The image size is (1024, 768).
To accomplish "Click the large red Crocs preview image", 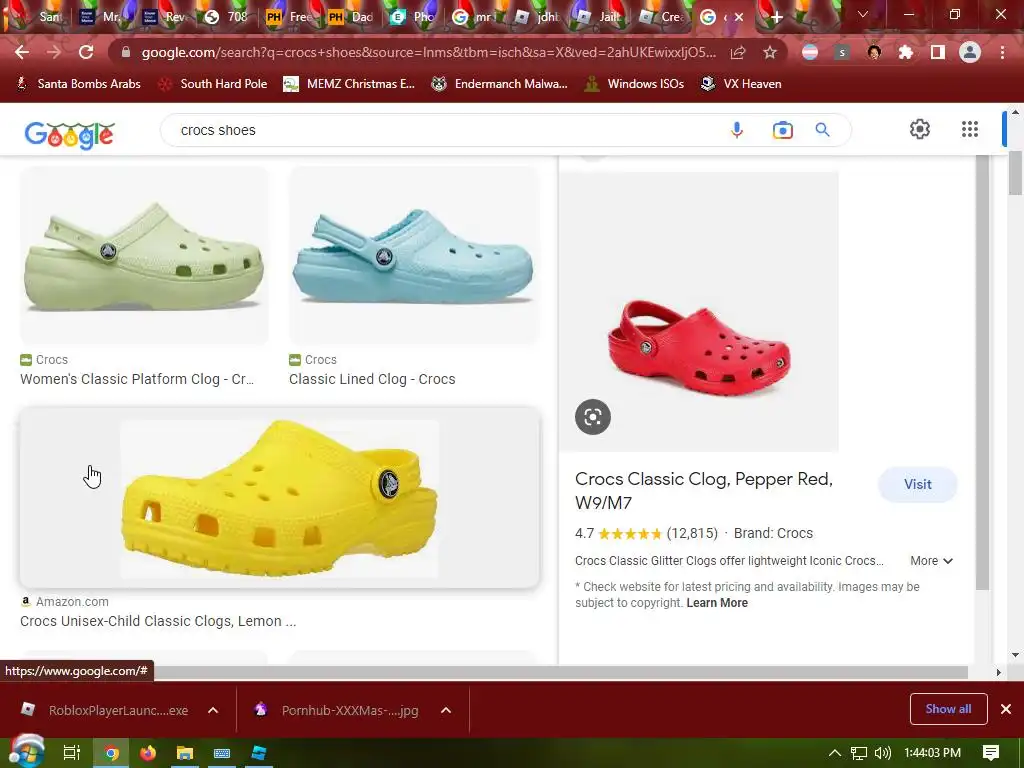I will (x=699, y=312).
